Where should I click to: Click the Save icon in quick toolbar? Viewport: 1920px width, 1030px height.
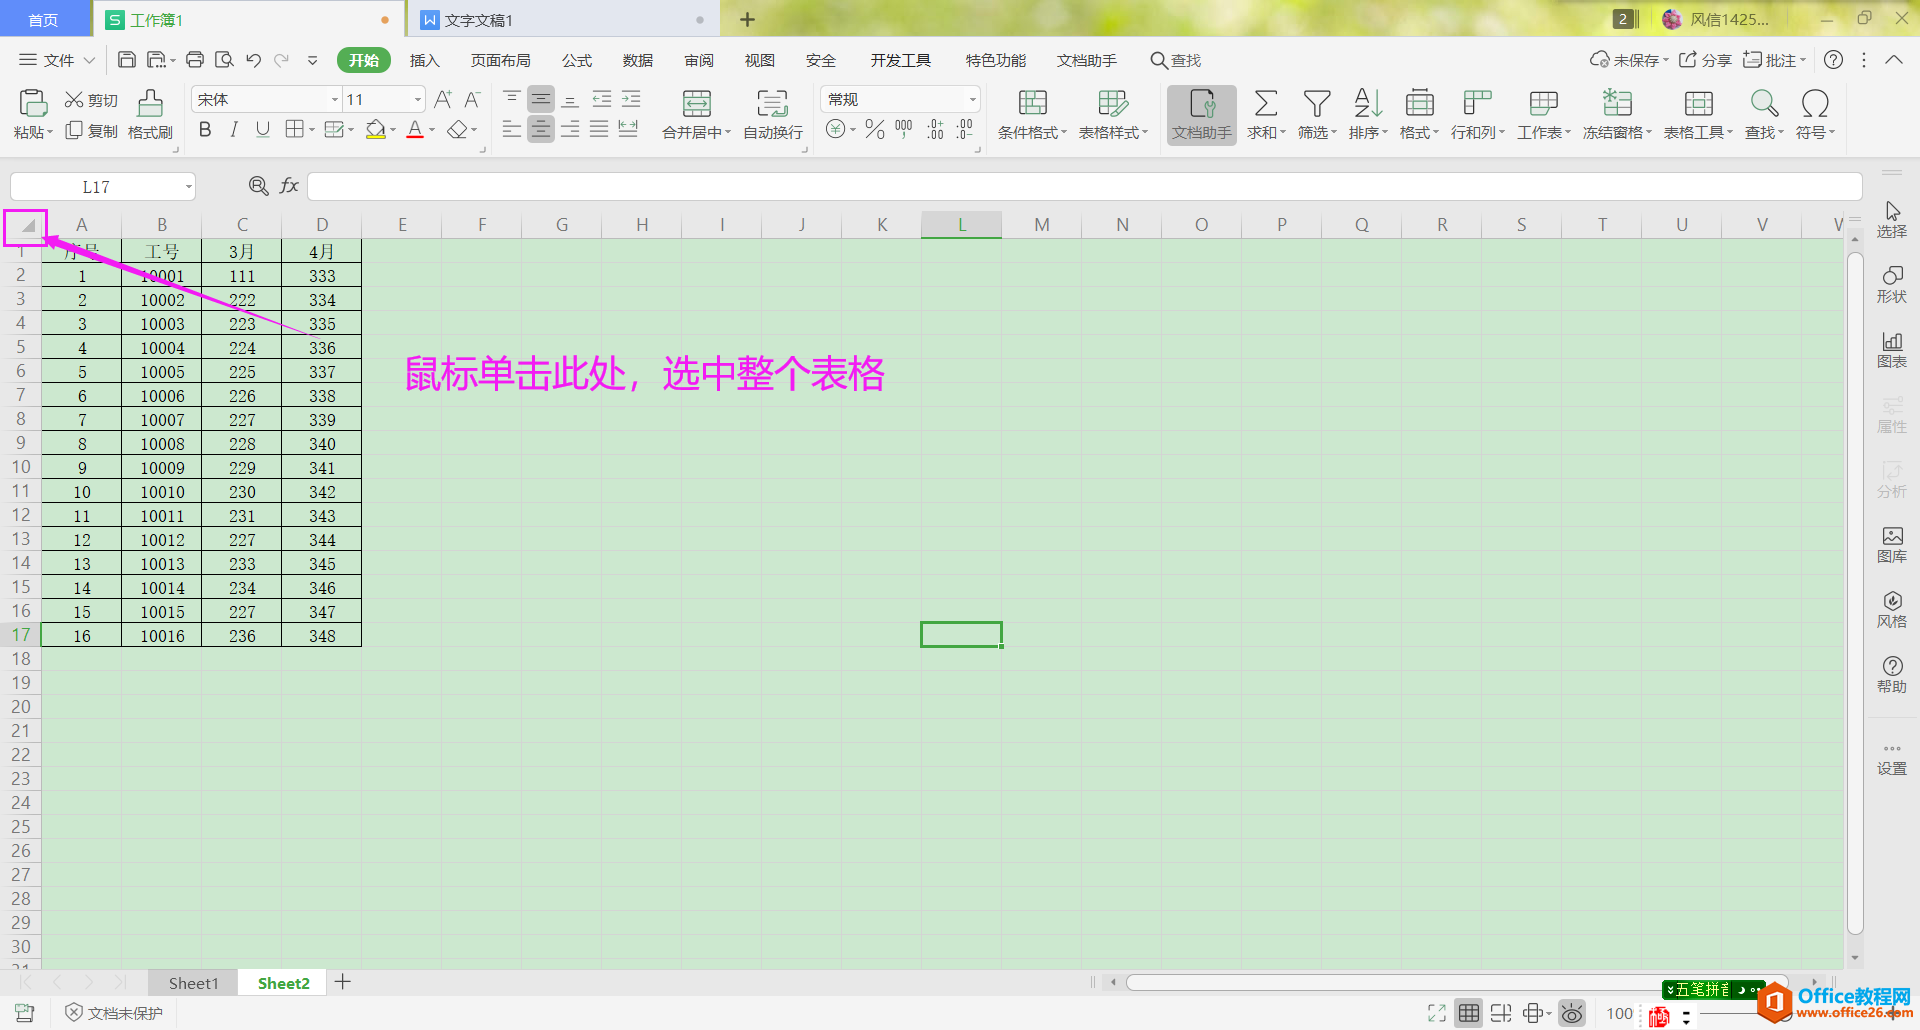127,60
